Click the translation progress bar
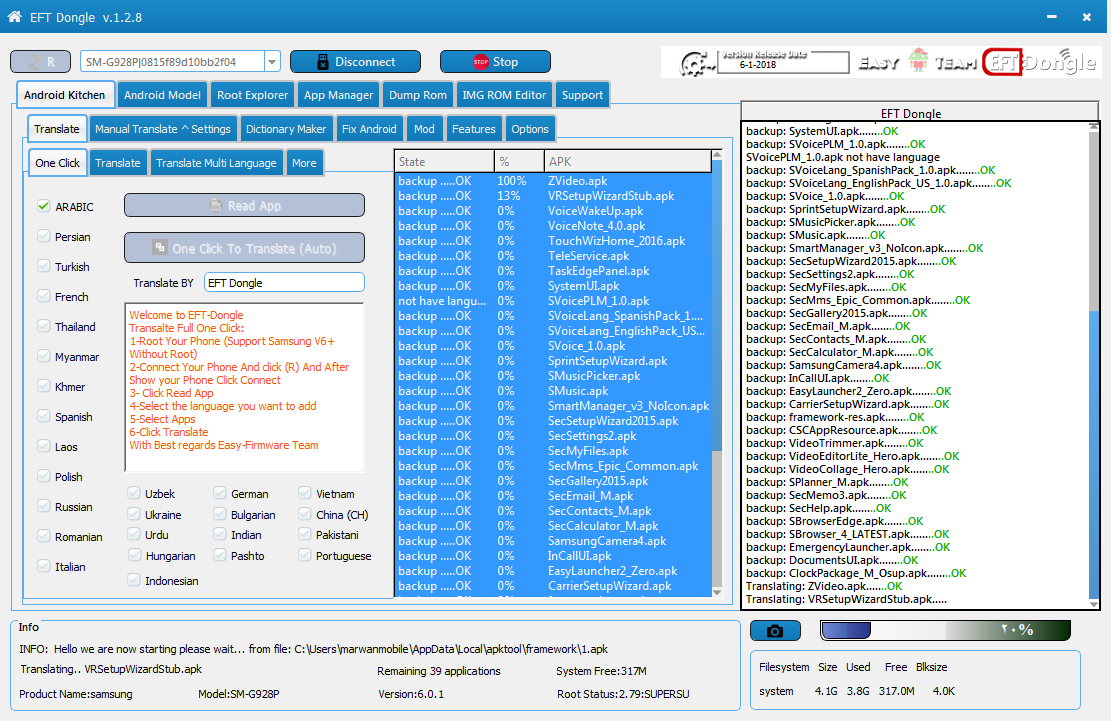This screenshot has height=721, width=1111. tap(945, 630)
